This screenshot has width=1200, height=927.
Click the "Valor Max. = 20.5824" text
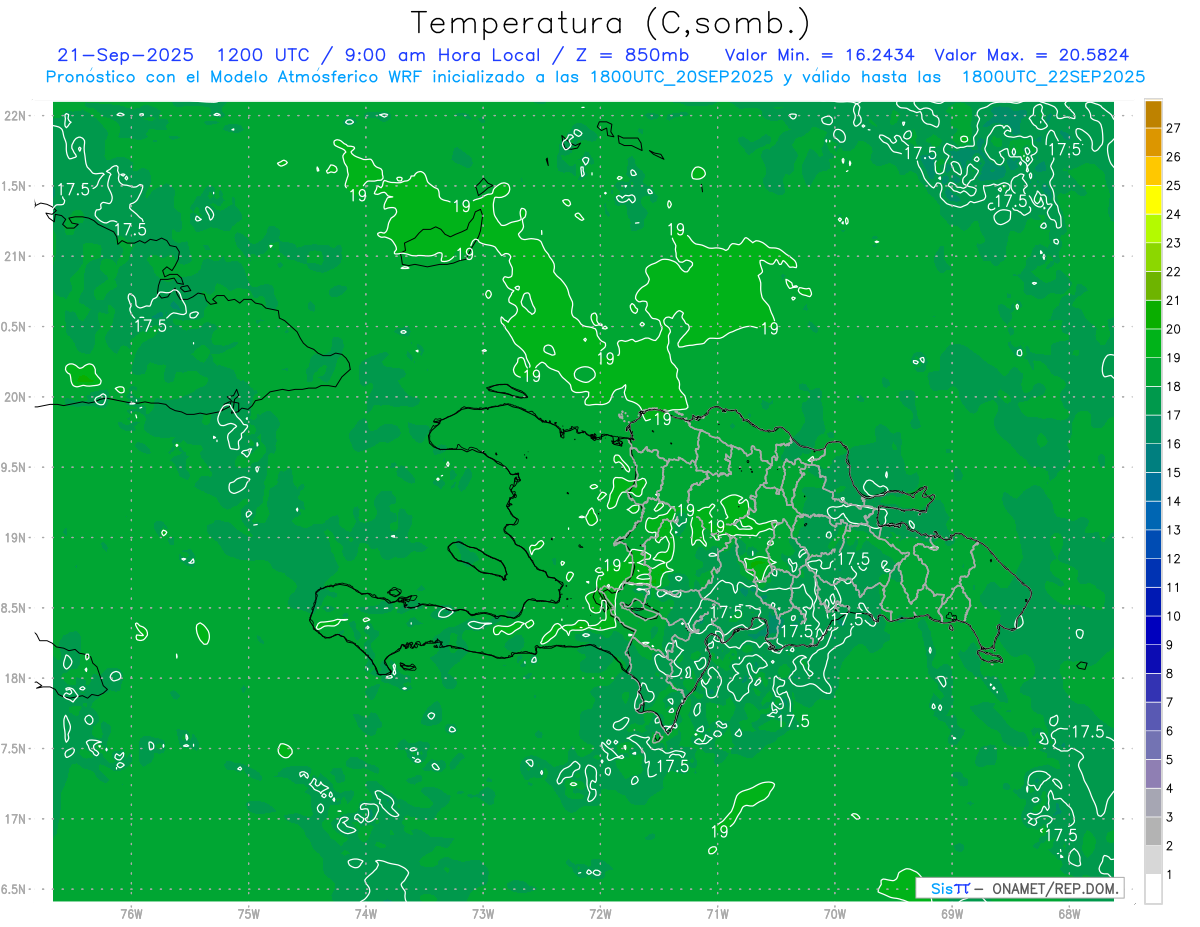1031,55
